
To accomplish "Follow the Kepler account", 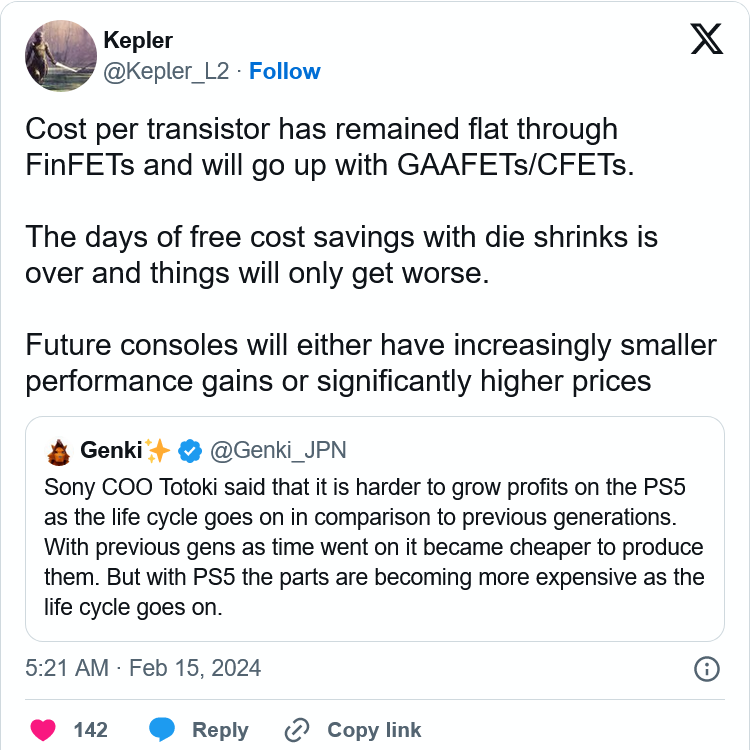I will click(x=285, y=71).
